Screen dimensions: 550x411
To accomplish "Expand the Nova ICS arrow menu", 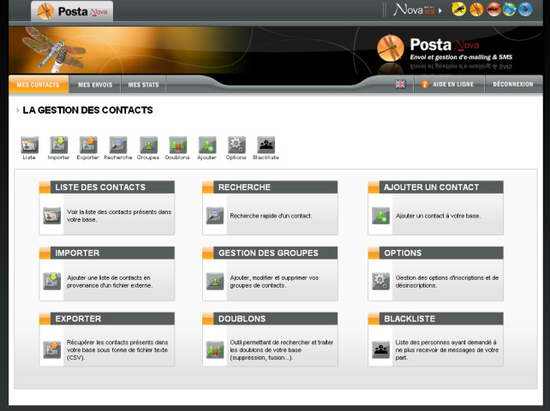I will click(440, 11).
